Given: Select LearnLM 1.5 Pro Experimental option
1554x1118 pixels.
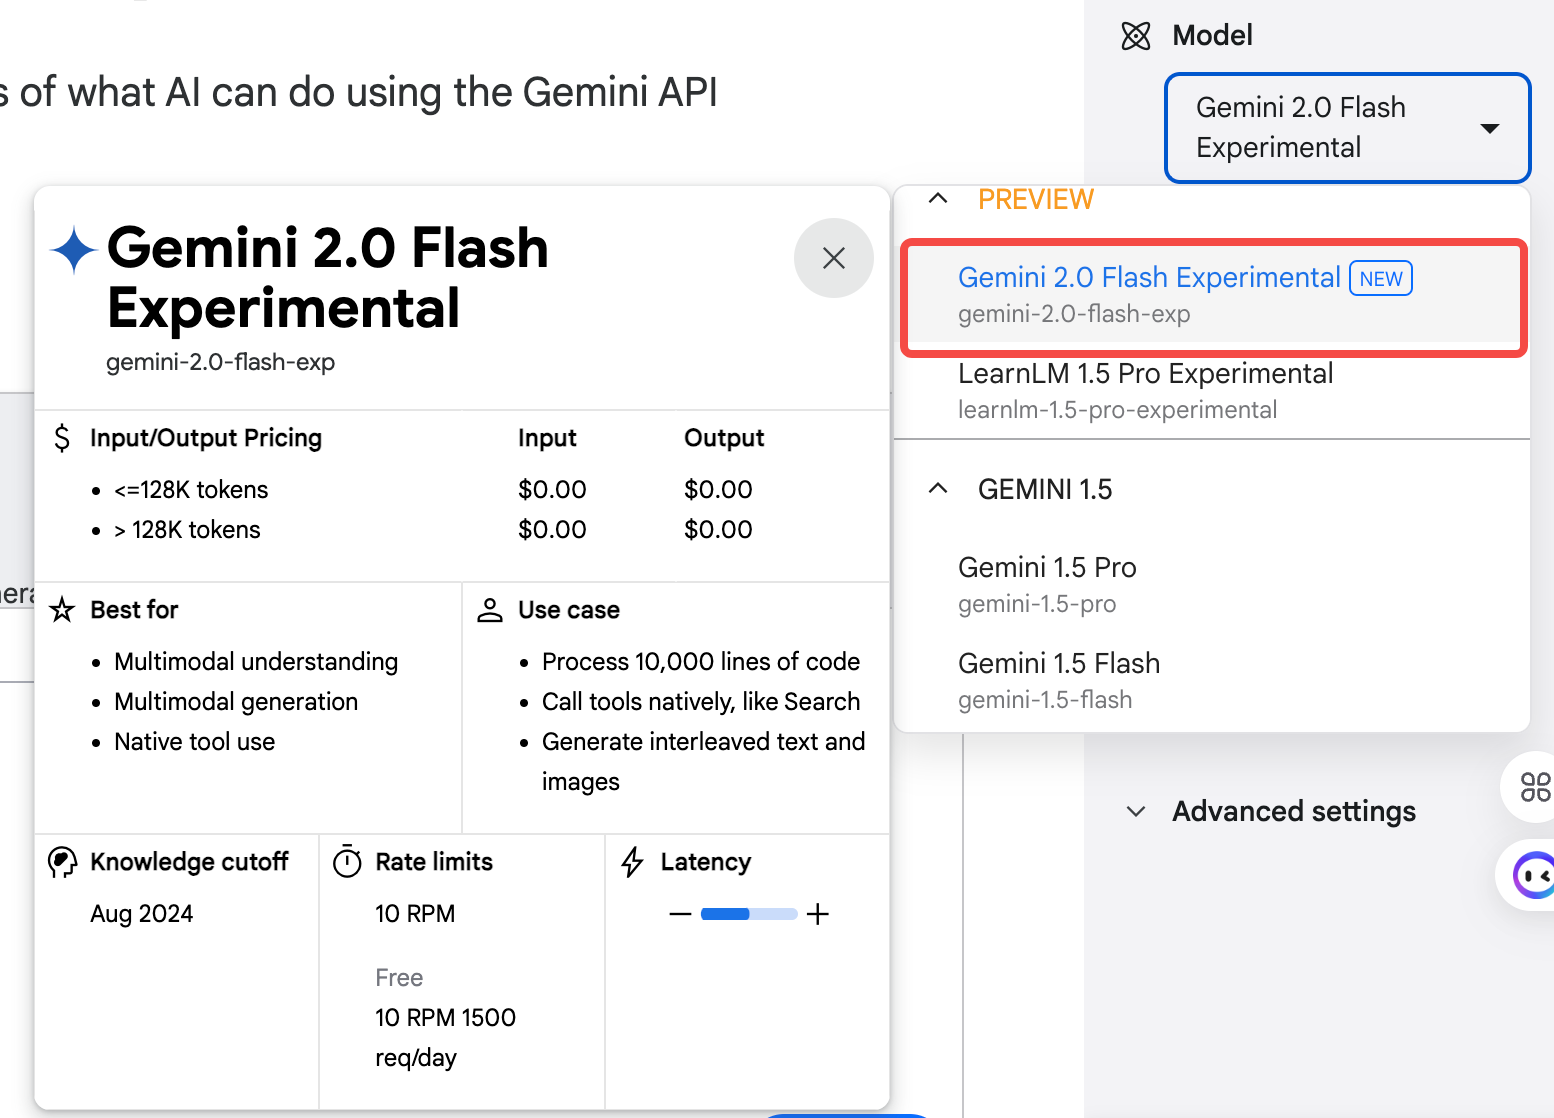Looking at the screenshot, I should point(1213,391).
